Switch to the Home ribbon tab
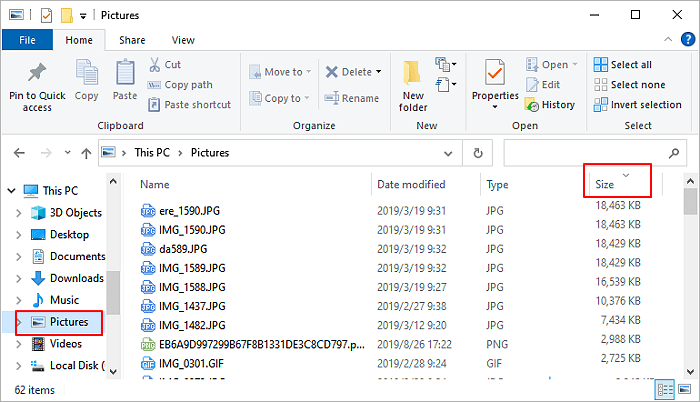This screenshot has height=402, width=700. [79, 40]
